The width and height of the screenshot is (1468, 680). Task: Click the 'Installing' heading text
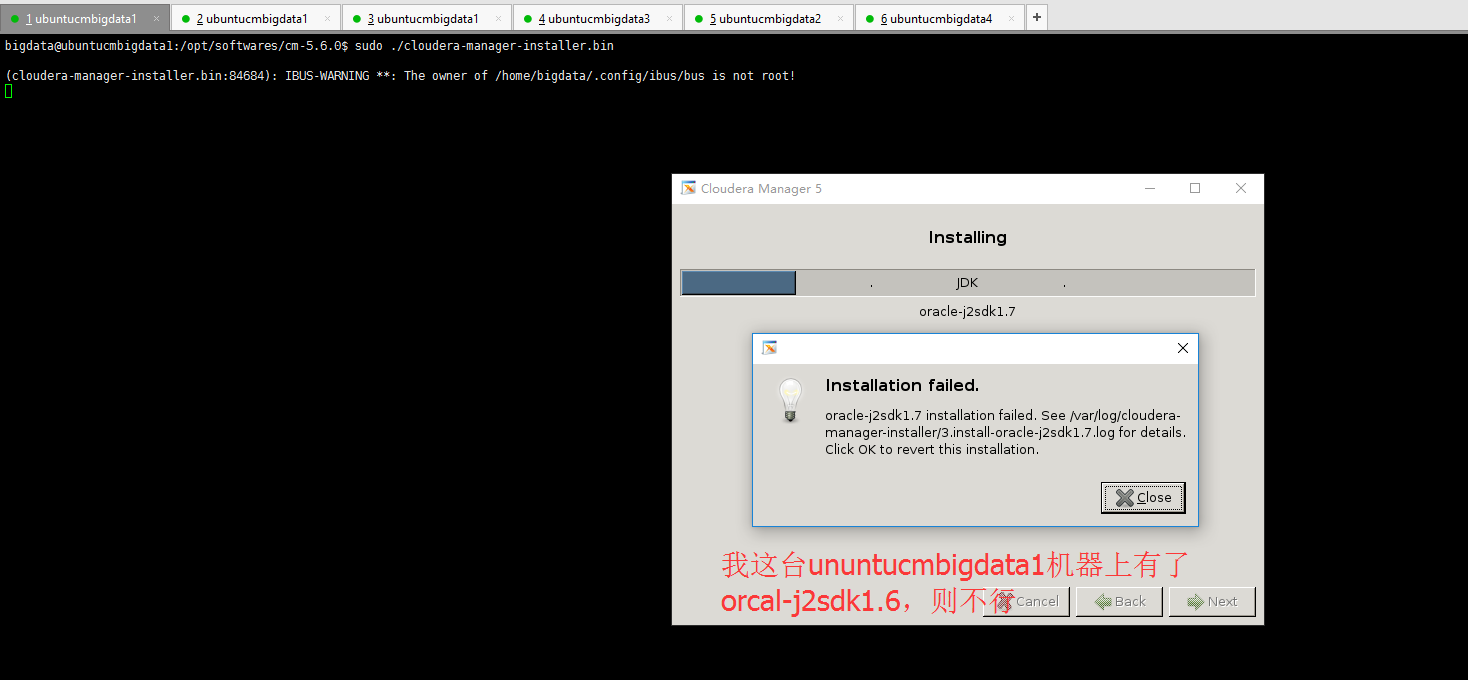pyautogui.click(x=967, y=237)
